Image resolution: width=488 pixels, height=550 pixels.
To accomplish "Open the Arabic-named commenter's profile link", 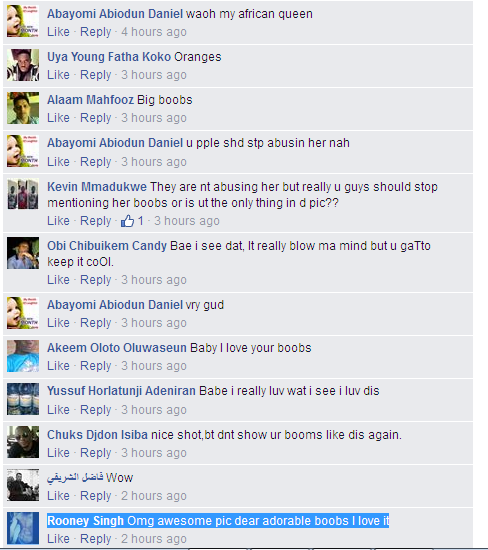I will tap(75, 478).
